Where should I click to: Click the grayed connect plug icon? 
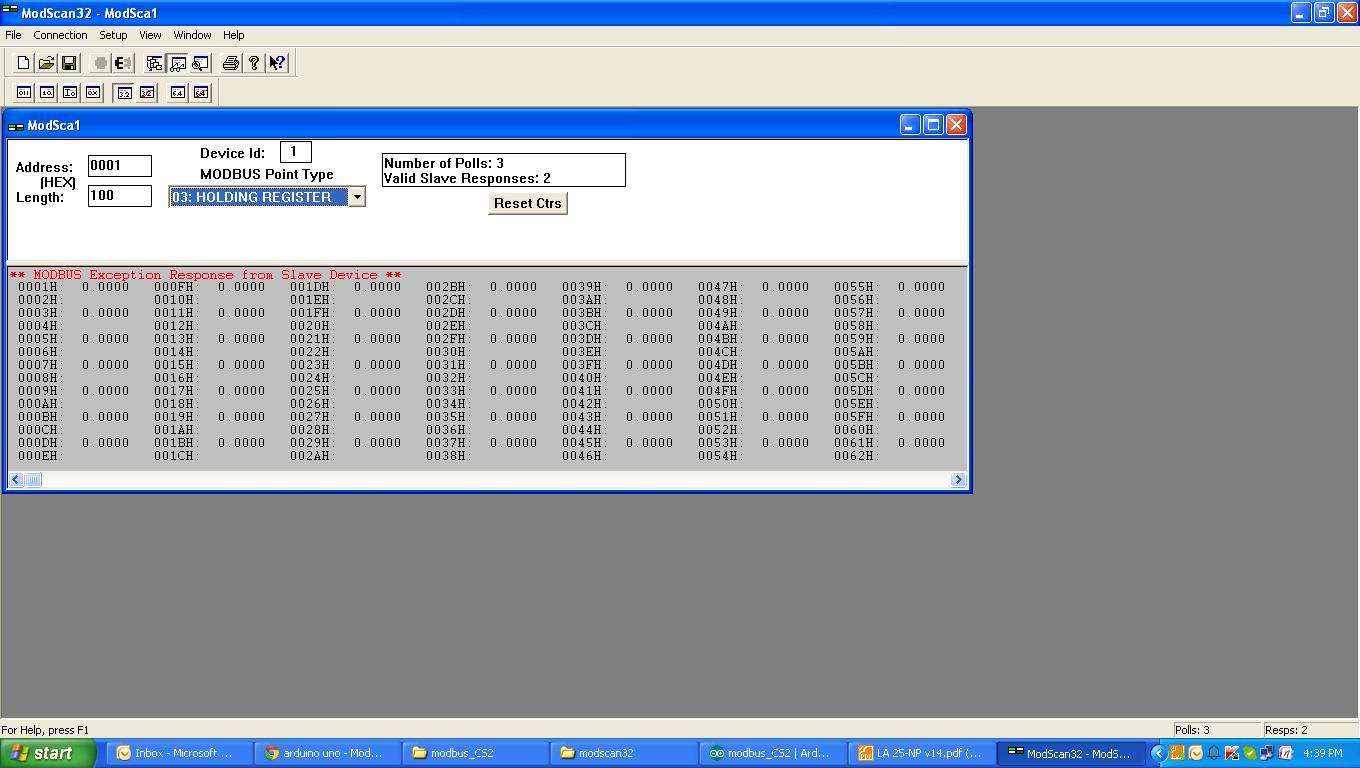100,63
